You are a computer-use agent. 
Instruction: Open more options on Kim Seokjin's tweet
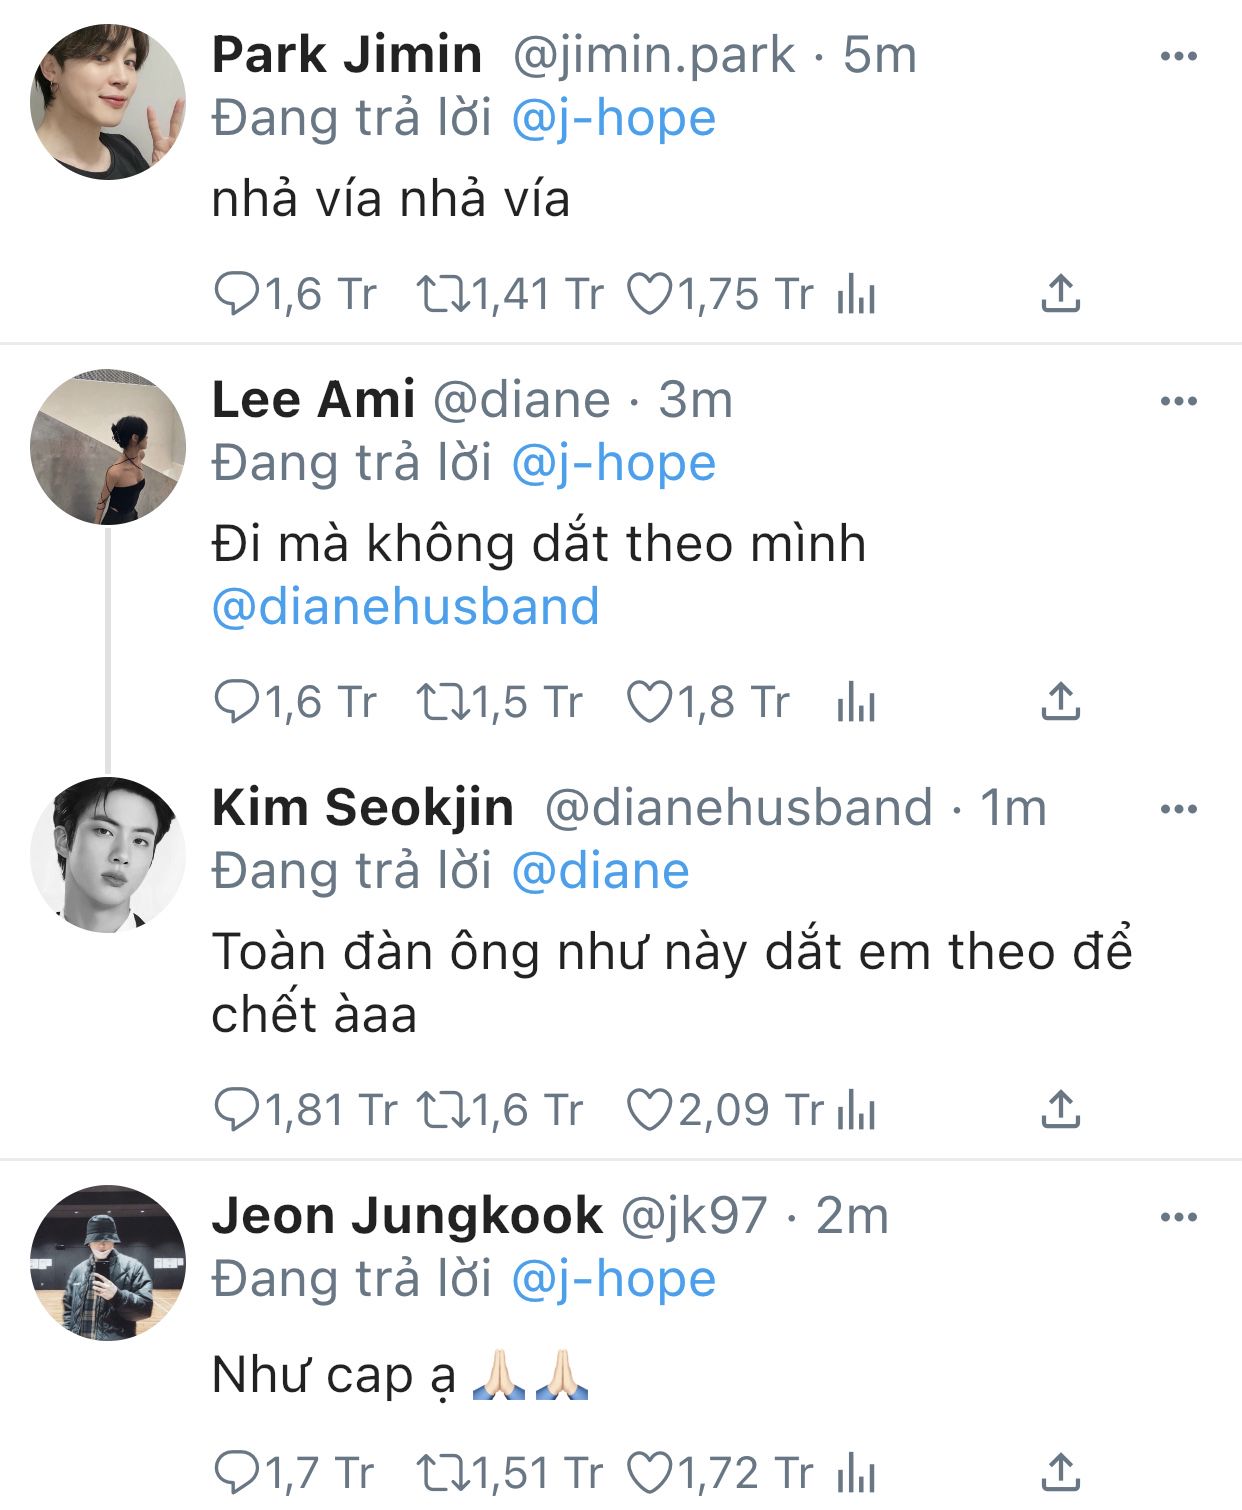pos(1178,808)
